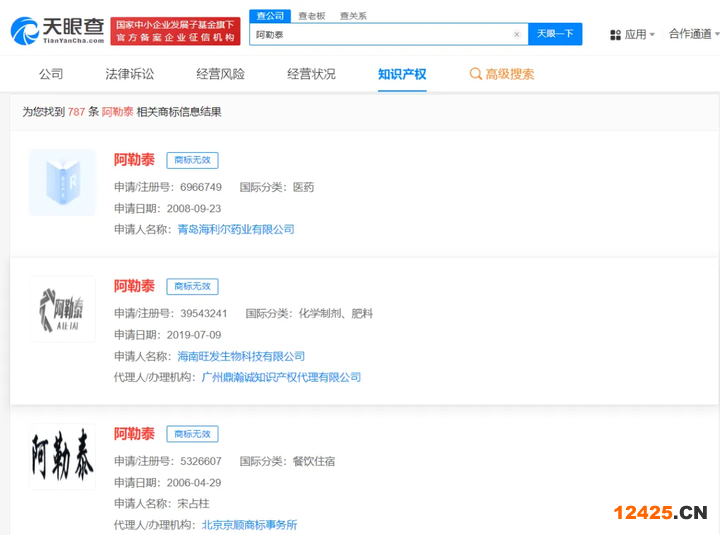720x535 pixels.
Task: Expand the 合作通道 dropdown
Action: coord(693,34)
